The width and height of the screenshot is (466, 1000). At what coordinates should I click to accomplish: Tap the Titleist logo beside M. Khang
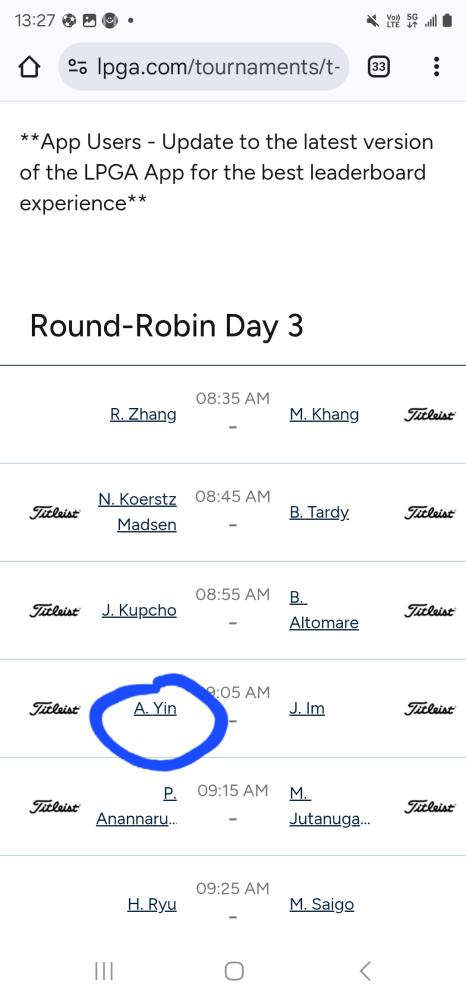click(x=430, y=415)
